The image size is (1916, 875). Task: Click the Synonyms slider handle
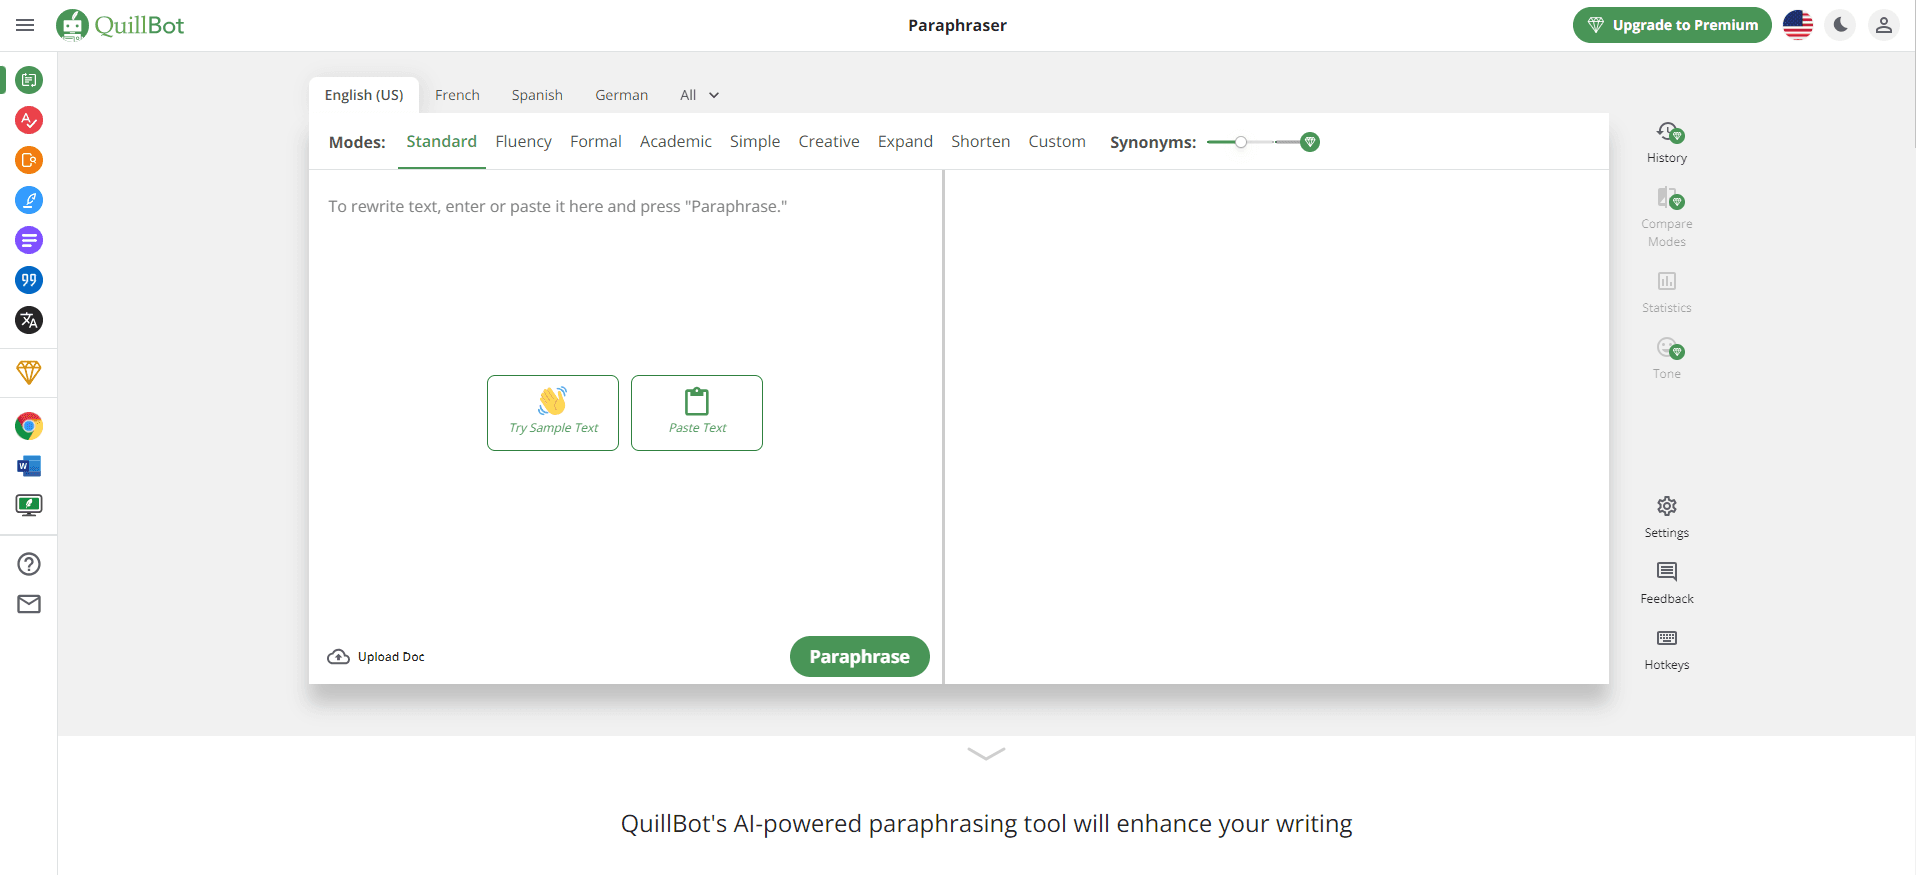1241,142
